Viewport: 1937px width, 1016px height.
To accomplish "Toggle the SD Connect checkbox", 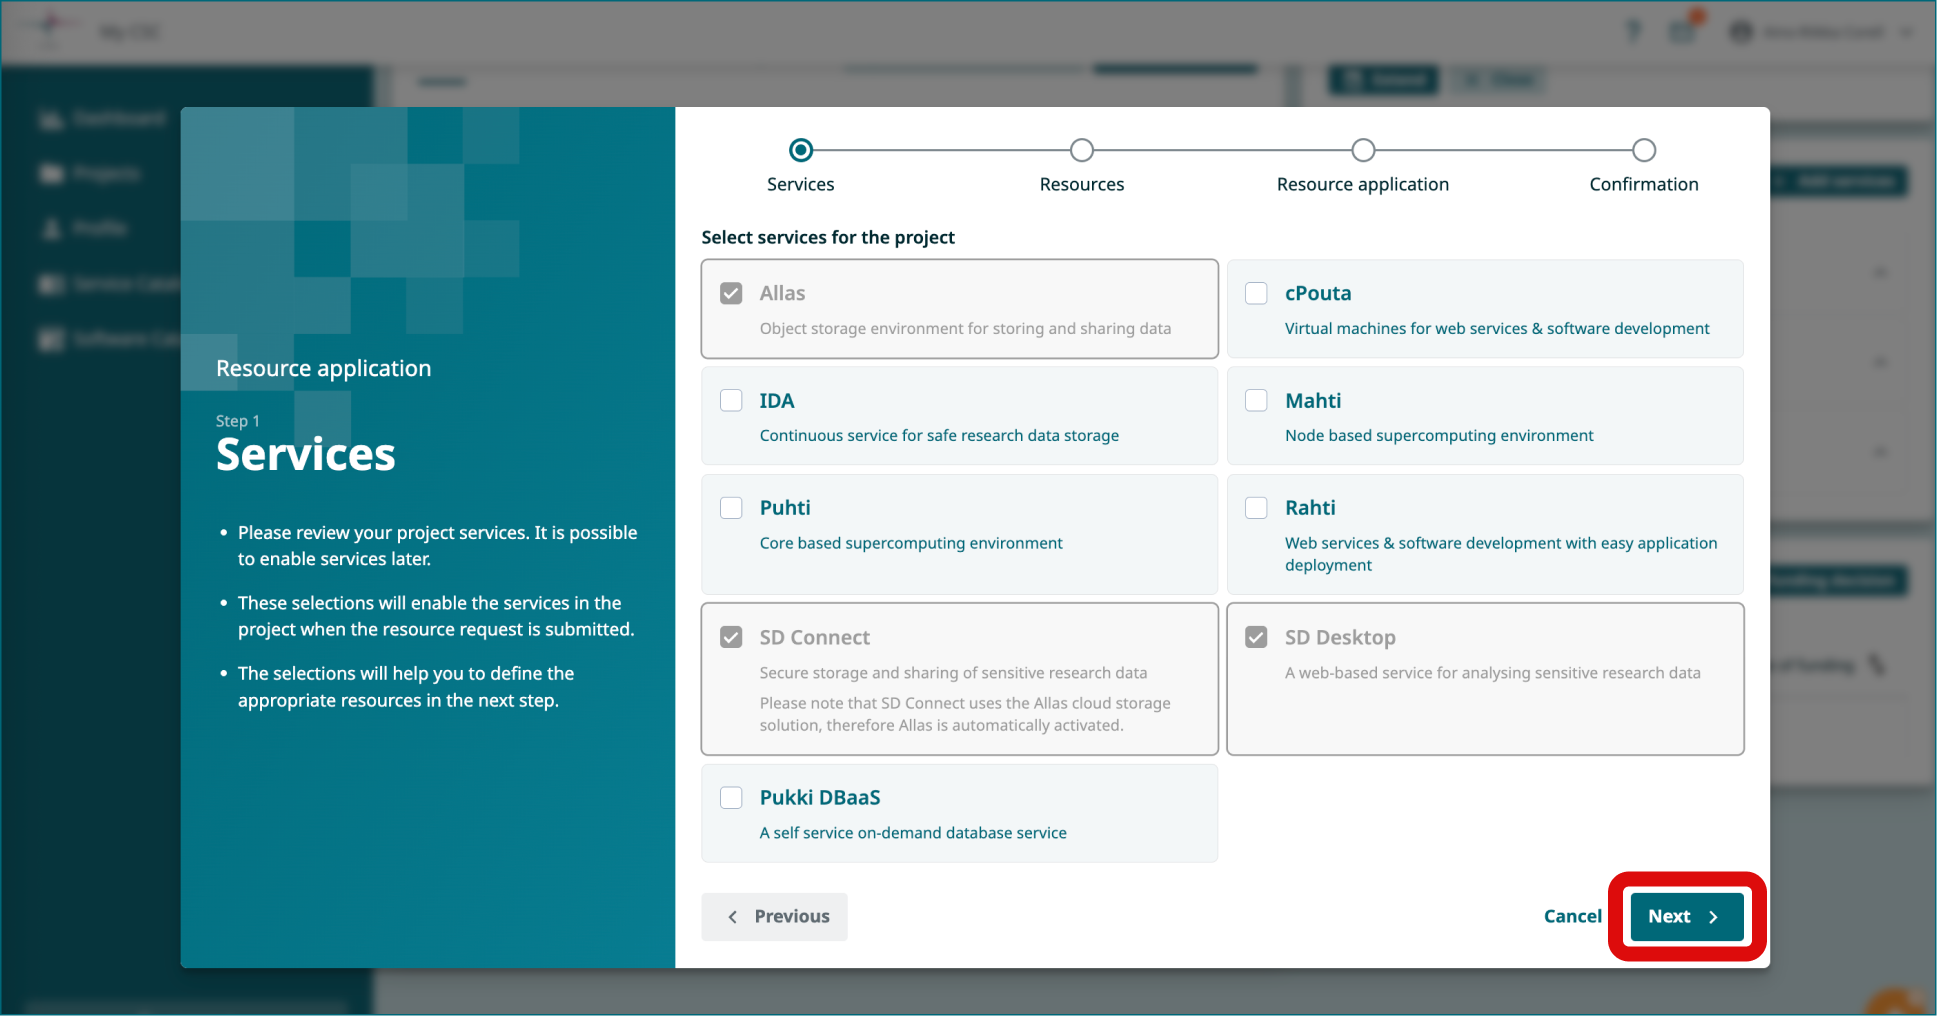I will point(731,637).
